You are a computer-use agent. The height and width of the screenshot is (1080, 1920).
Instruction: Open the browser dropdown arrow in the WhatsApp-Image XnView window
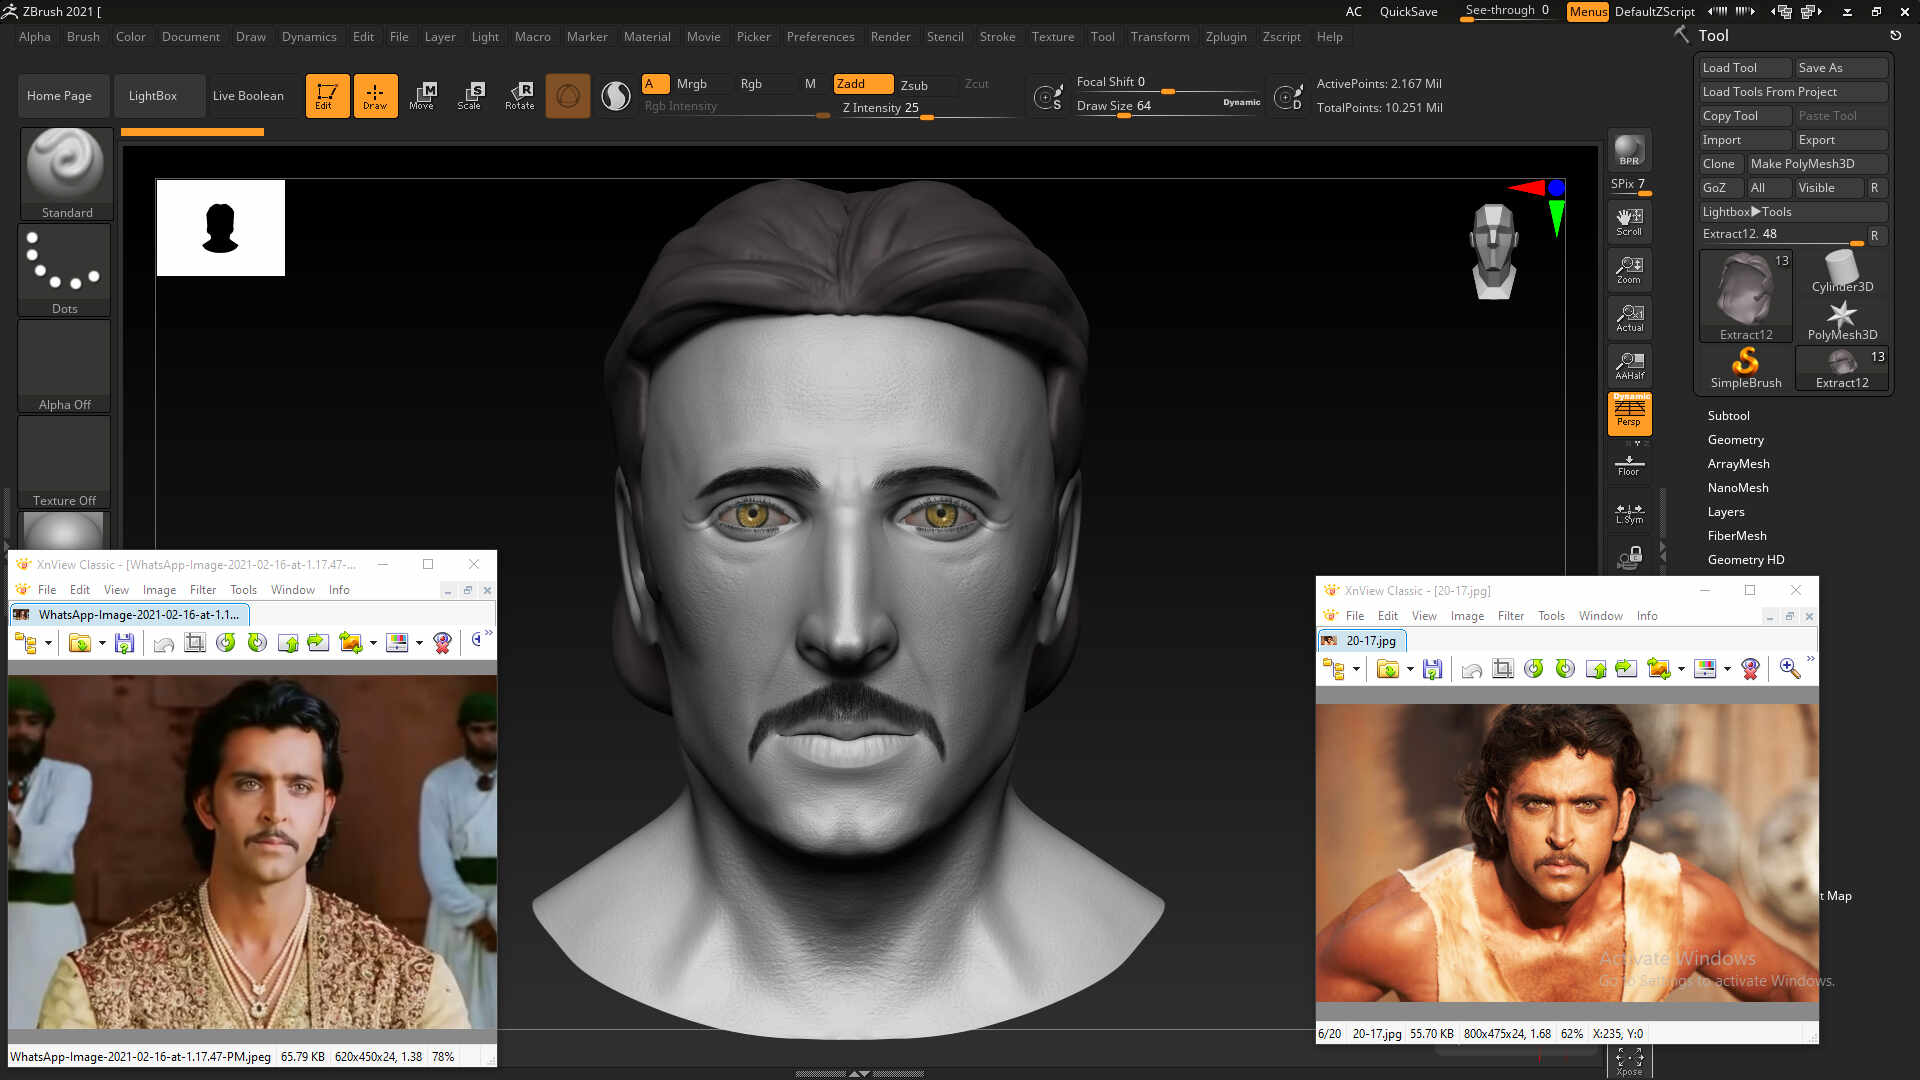[x=48, y=643]
